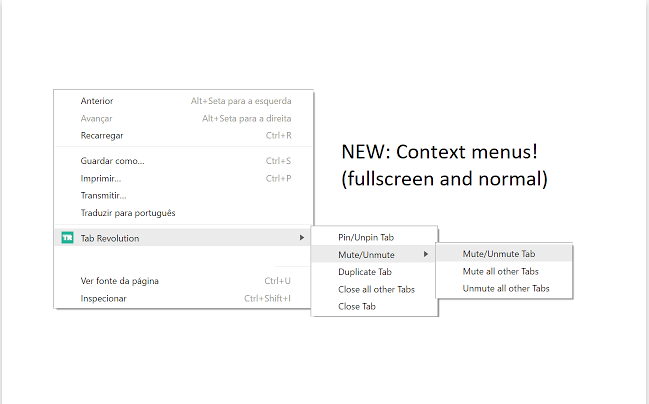This screenshot has height=404, width=649.
Task: Select Close Tab entry
Action: point(374,306)
